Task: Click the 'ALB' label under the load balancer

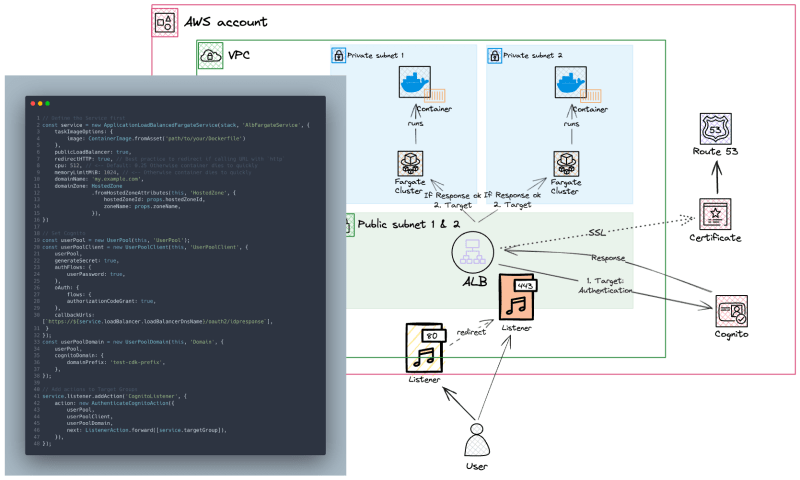Action: point(474,281)
